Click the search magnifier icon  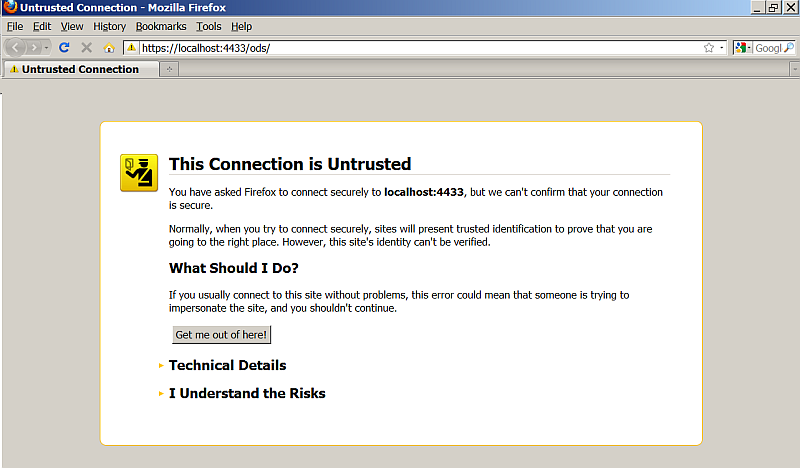[790, 47]
